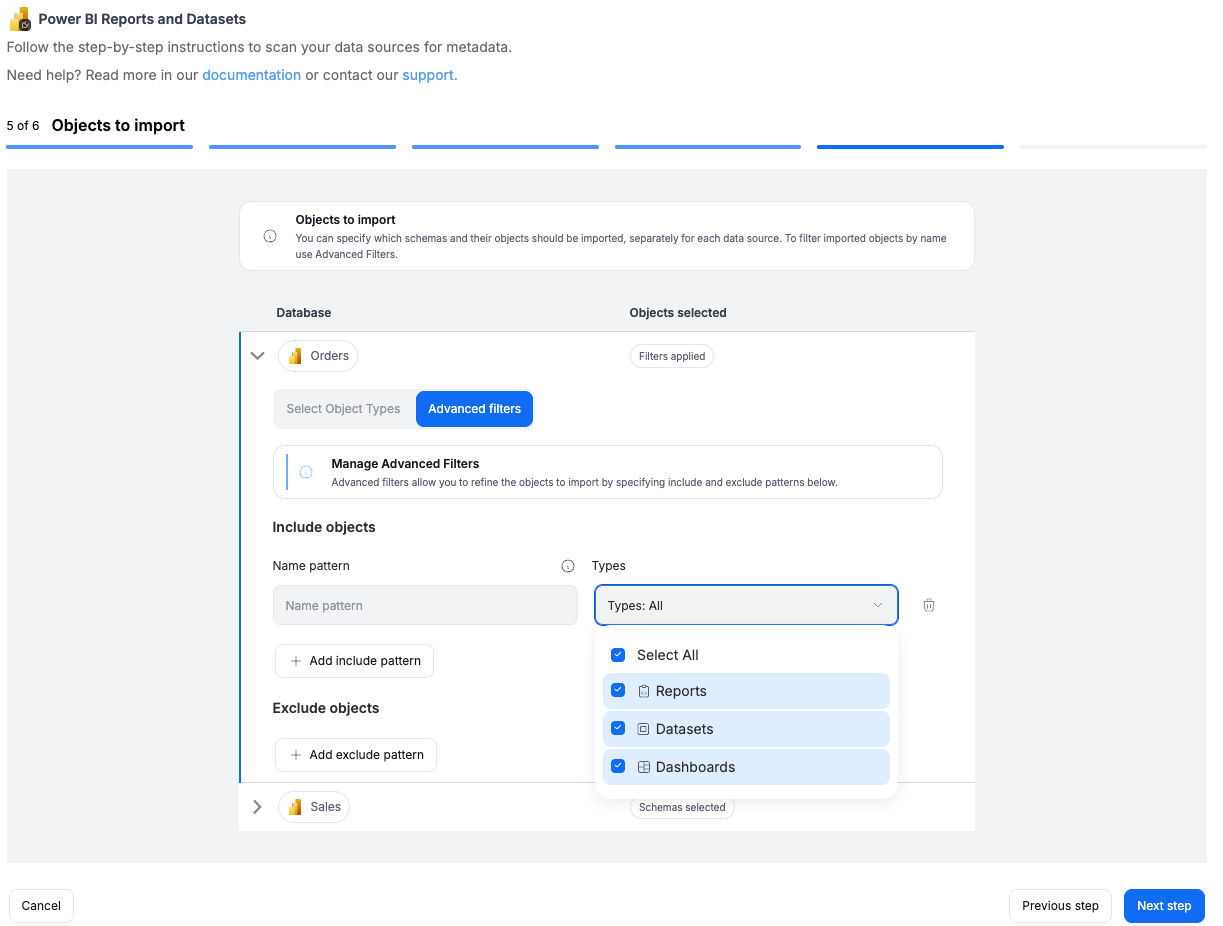This screenshot has width=1223, height=926.
Task: Click the Sales database chip
Action: [314, 807]
